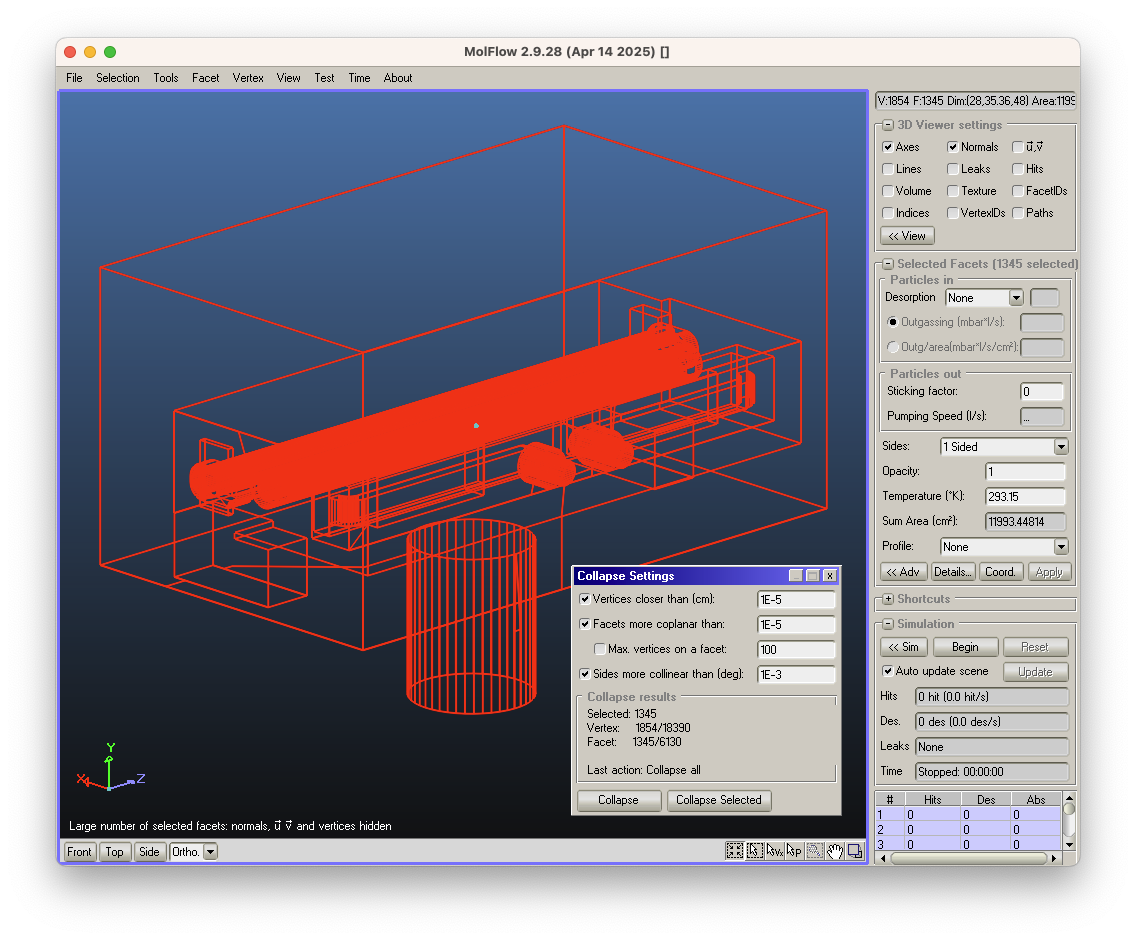Minimize the MolFlow window with yellow button
This screenshot has width=1136, height=940.
(x=90, y=52)
